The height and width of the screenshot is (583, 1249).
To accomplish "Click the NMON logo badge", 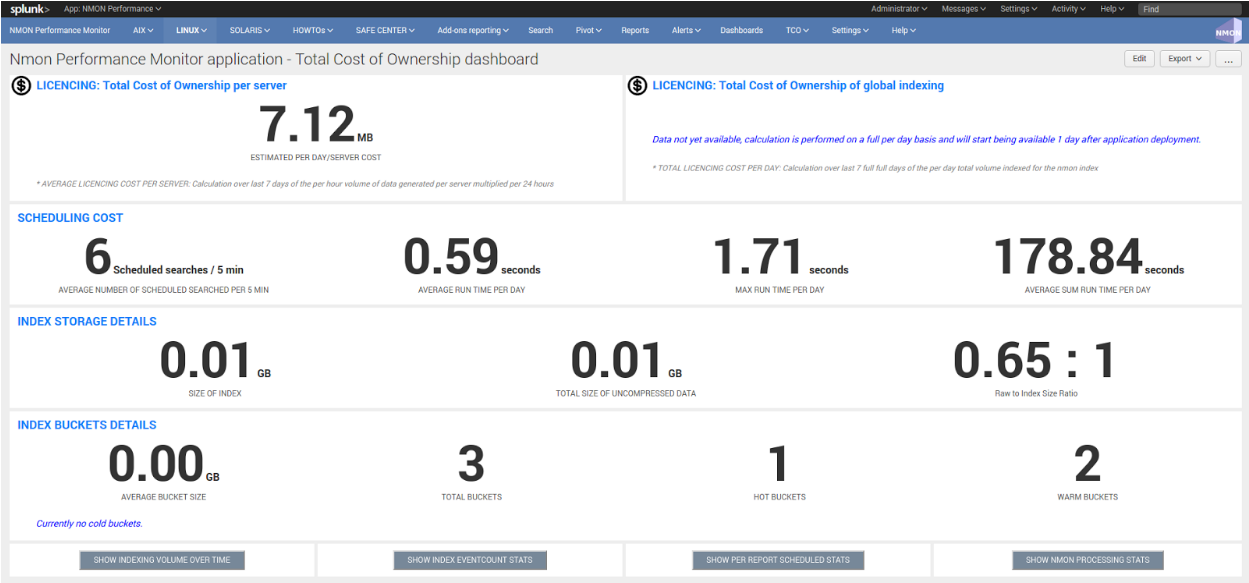I will [x=1227, y=31].
